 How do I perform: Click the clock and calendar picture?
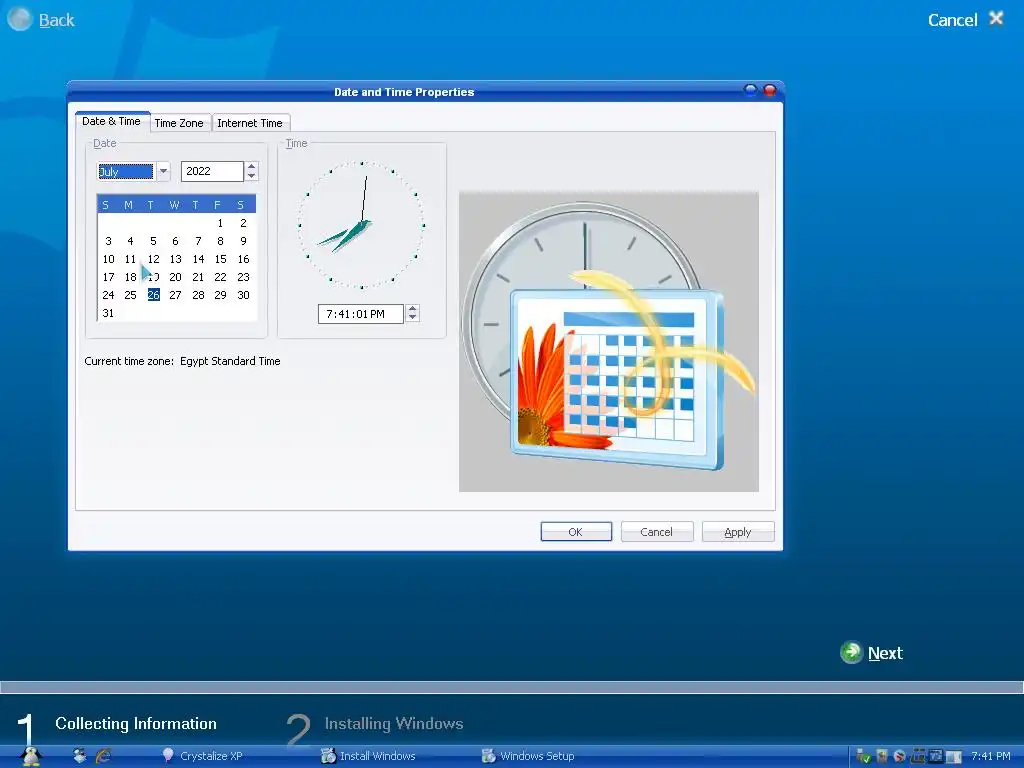(609, 342)
